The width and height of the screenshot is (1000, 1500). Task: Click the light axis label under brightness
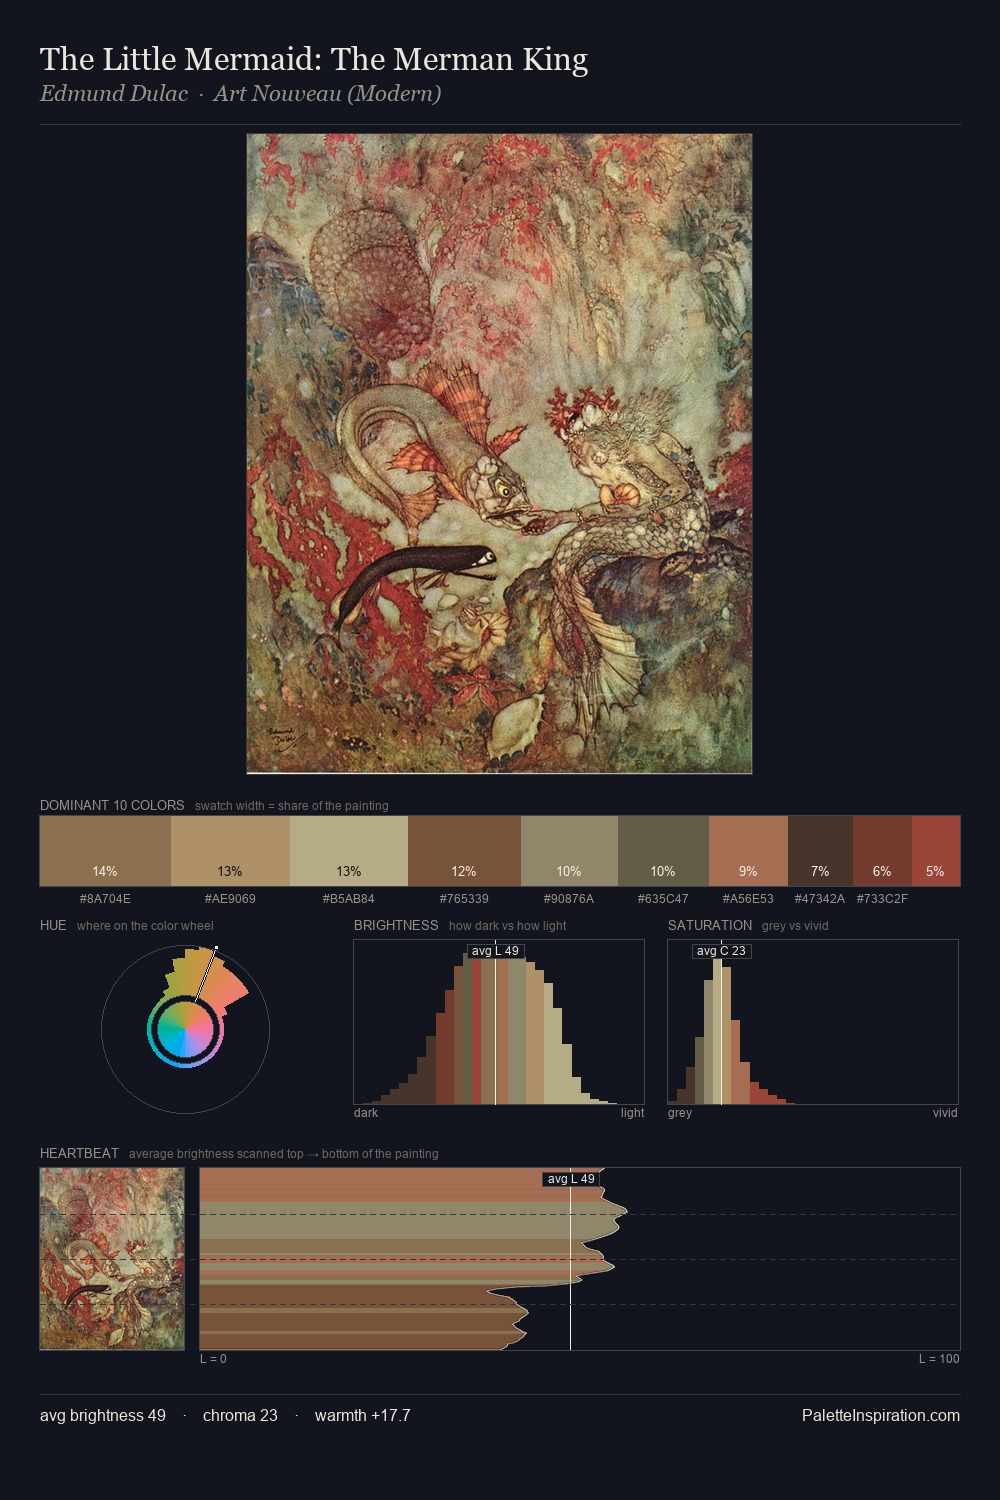tap(633, 1113)
